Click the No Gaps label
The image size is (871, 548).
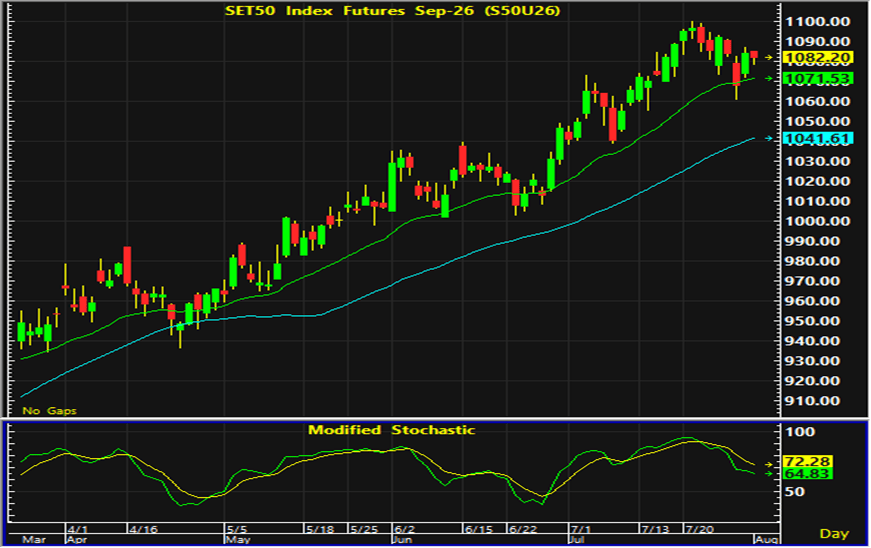(49, 411)
